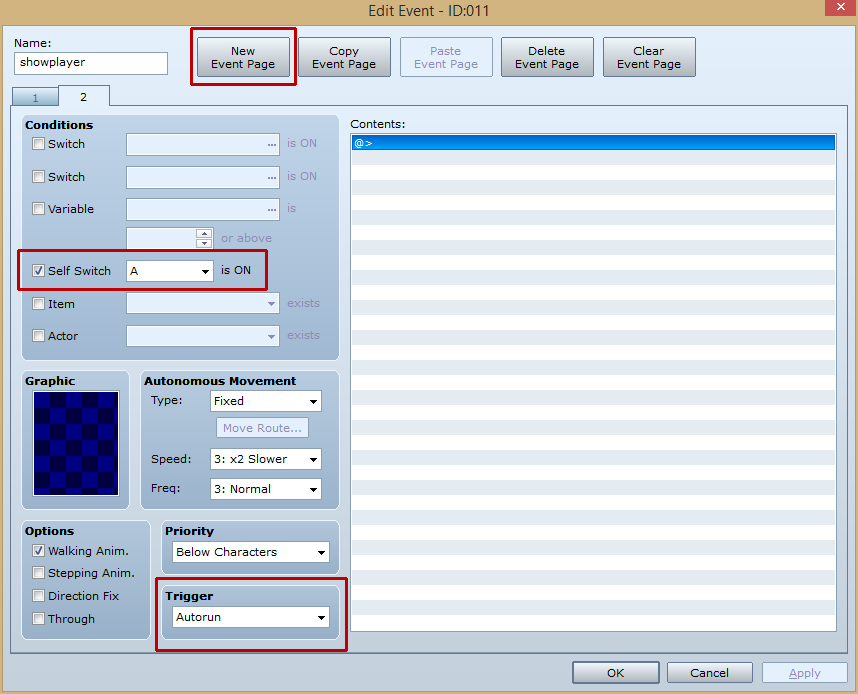Open the Actor condition dropdown
The width and height of the screenshot is (858, 694).
point(202,336)
